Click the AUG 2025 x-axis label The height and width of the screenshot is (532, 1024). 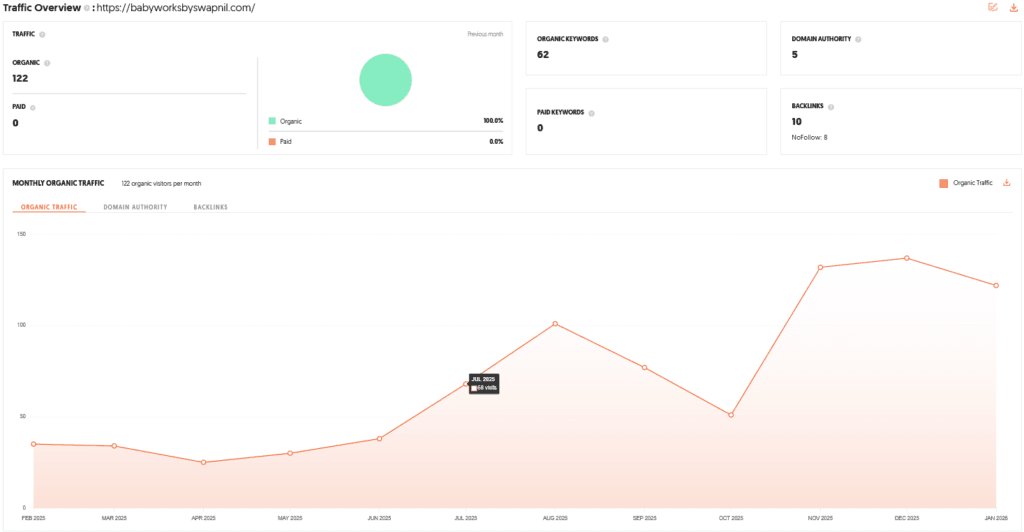point(555,518)
